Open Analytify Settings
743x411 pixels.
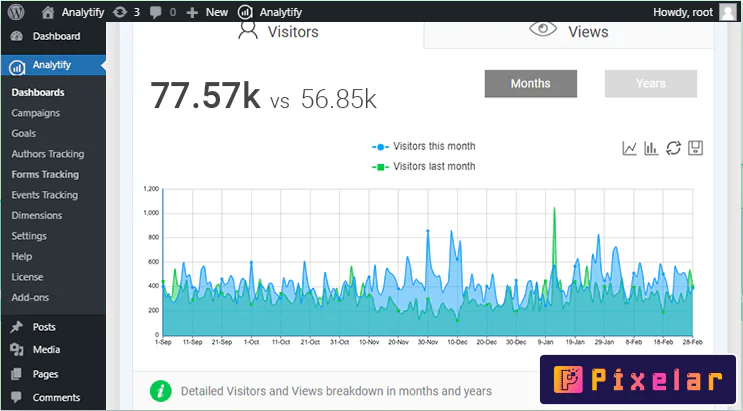(29, 236)
